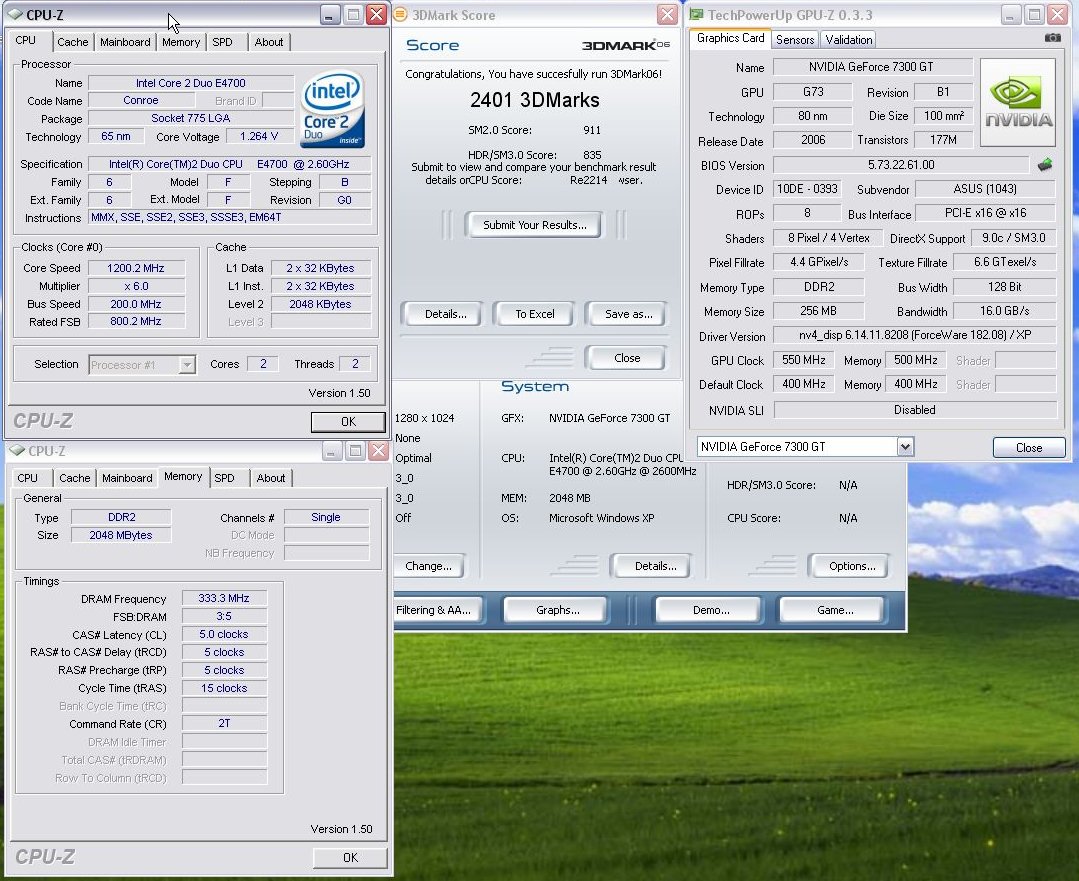Image resolution: width=1079 pixels, height=881 pixels.
Task: Open About tab in top CPU-Z
Action: [x=268, y=42]
